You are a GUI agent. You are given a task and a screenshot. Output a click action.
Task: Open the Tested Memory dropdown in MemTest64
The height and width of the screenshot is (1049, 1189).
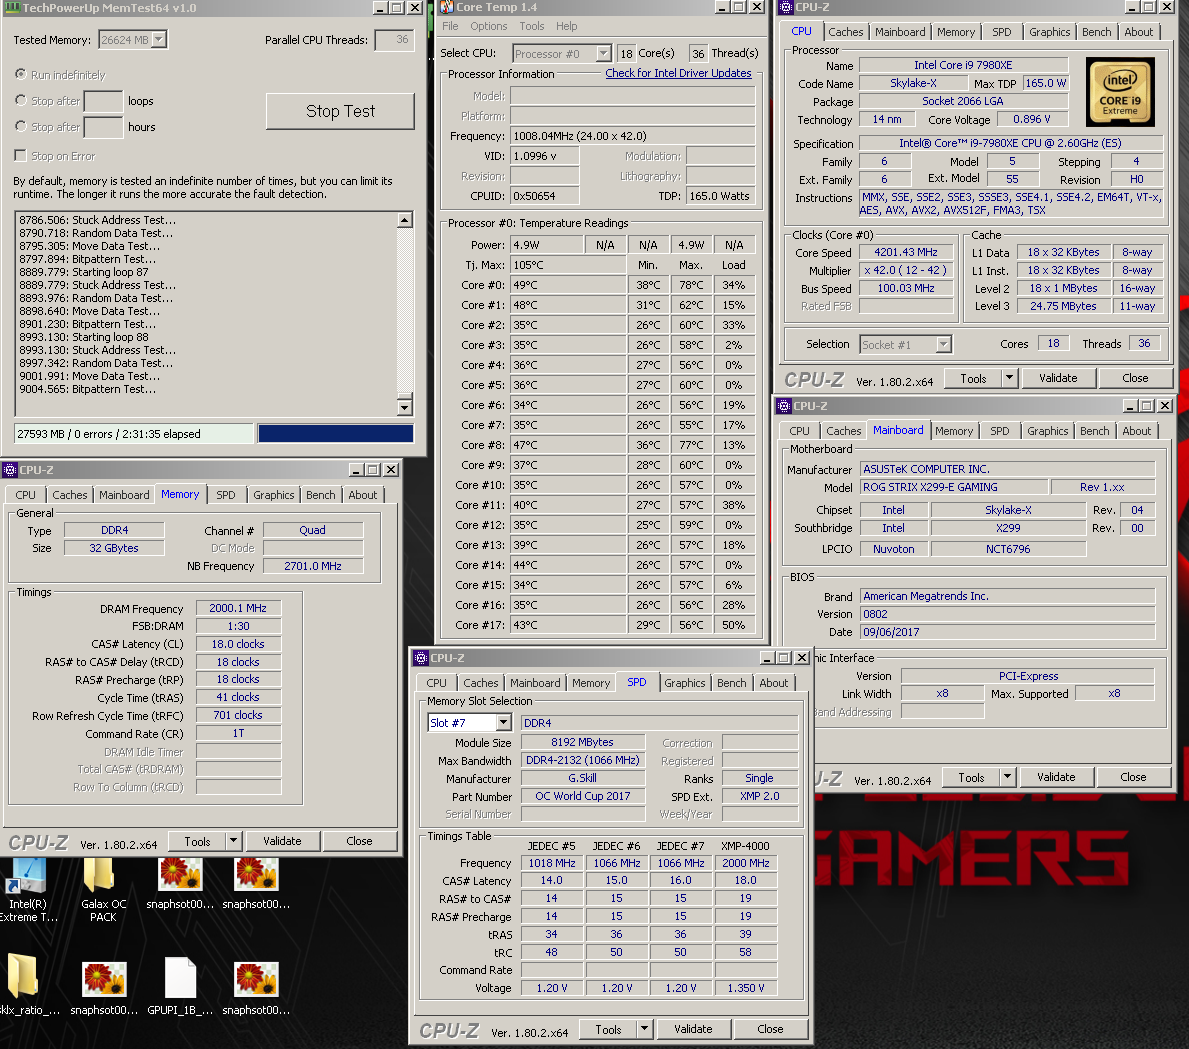[x=158, y=39]
